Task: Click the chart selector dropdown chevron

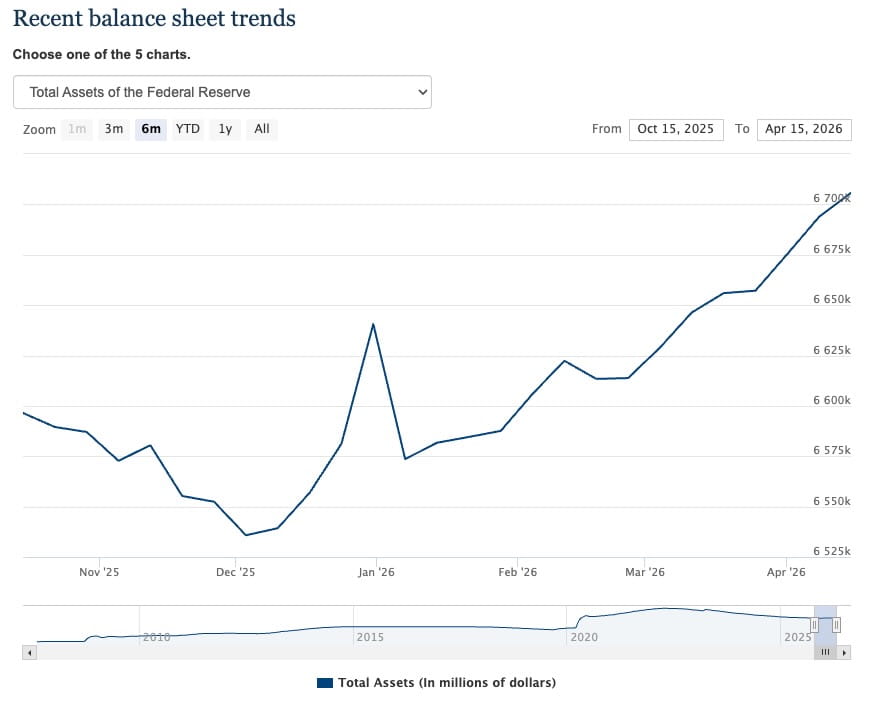Action: point(421,91)
